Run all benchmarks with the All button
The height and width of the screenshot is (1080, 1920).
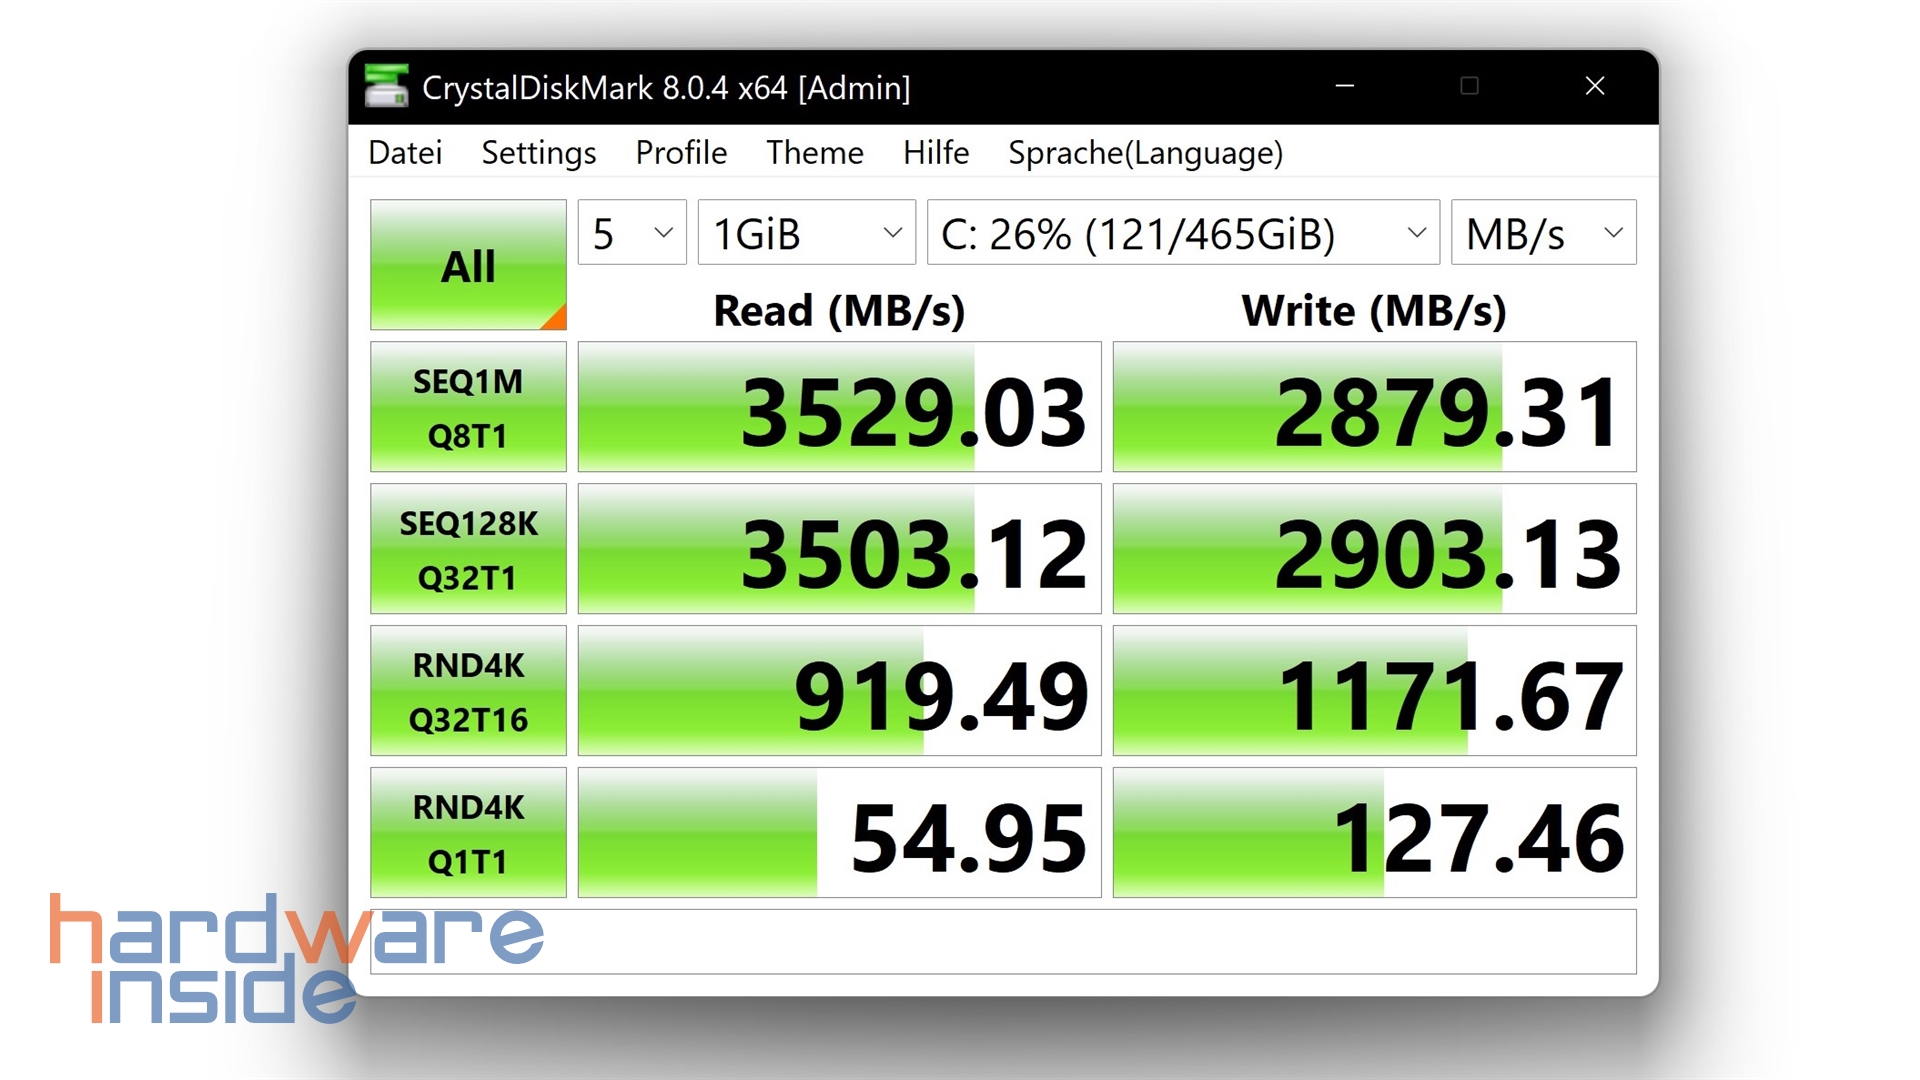pyautogui.click(x=467, y=265)
